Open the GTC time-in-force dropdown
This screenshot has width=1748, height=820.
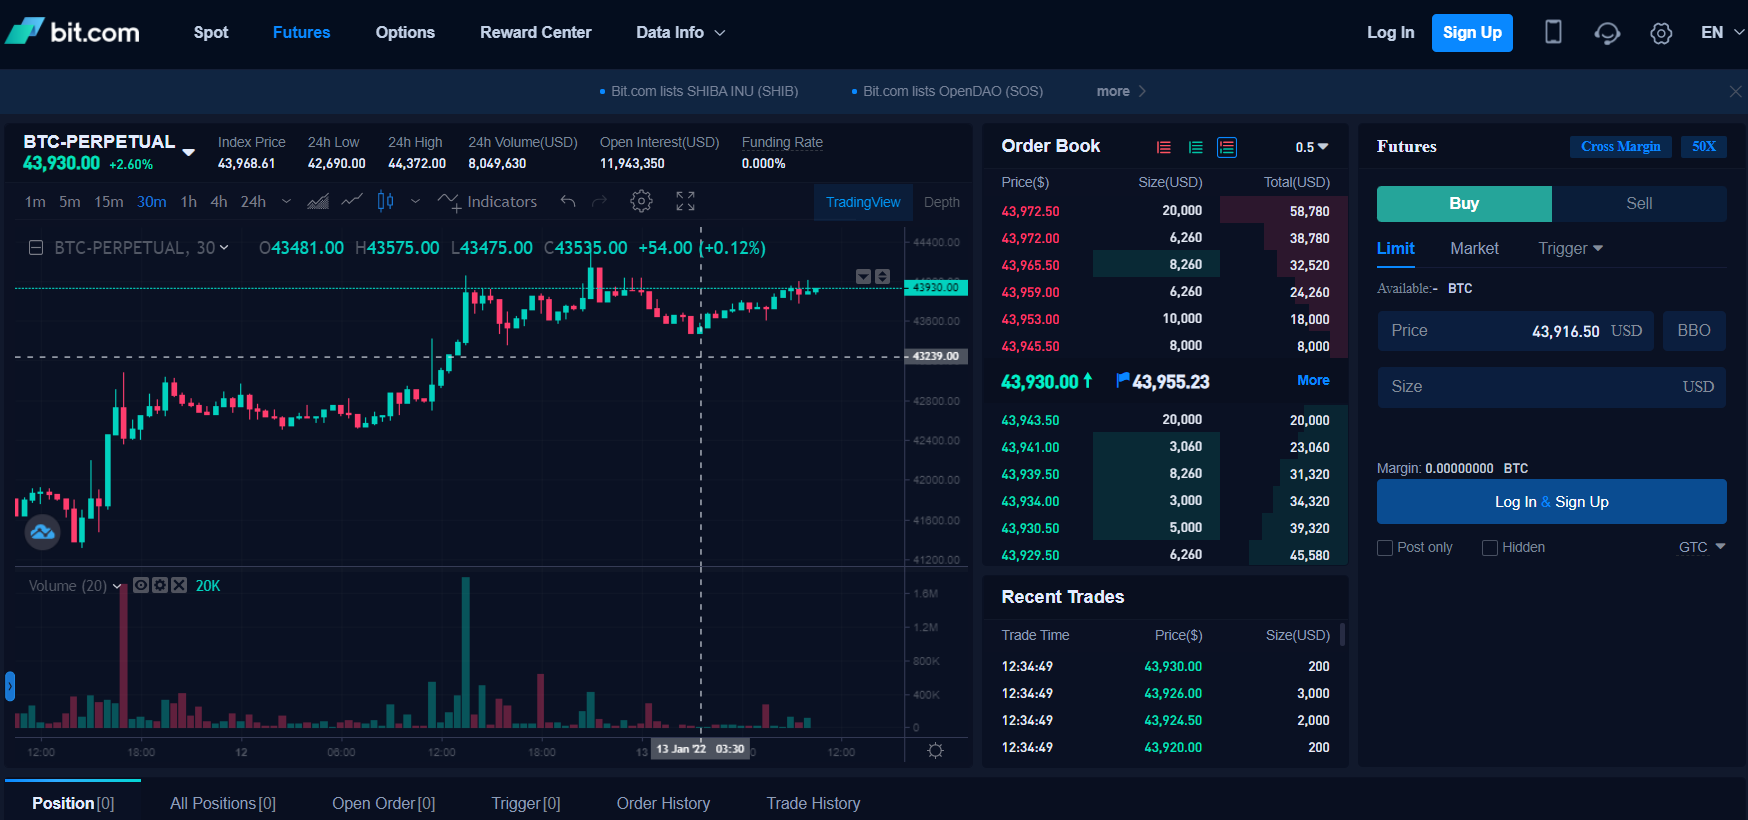(1702, 547)
